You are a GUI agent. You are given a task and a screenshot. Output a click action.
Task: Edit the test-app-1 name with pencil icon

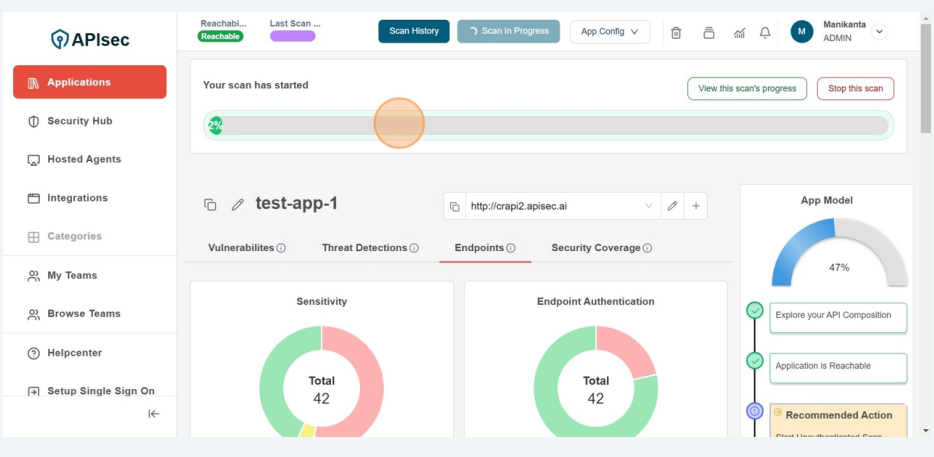[x=237, y=205]
